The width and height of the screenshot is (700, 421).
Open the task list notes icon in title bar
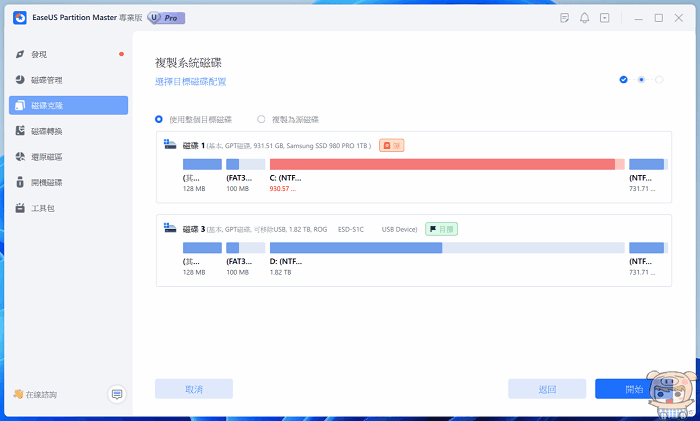coord(564,18)
